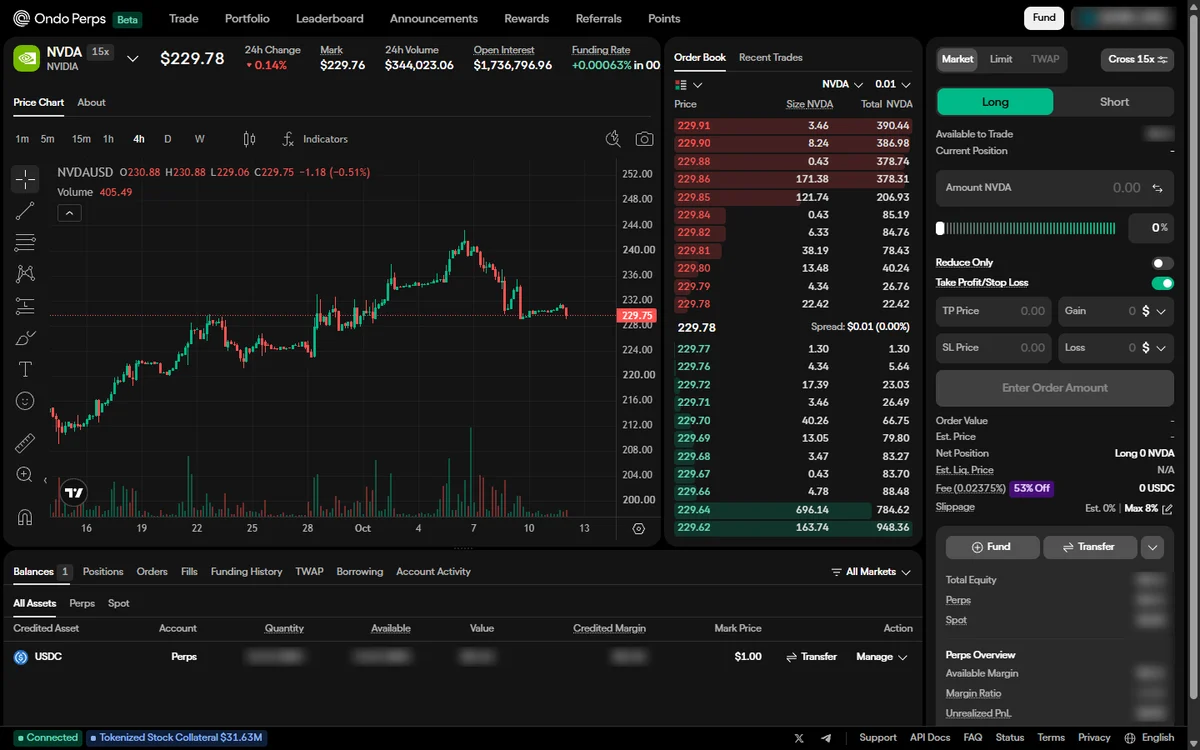1200x750 pixels.
Task: Open the Indicators menu
Action: pos(315,139)
